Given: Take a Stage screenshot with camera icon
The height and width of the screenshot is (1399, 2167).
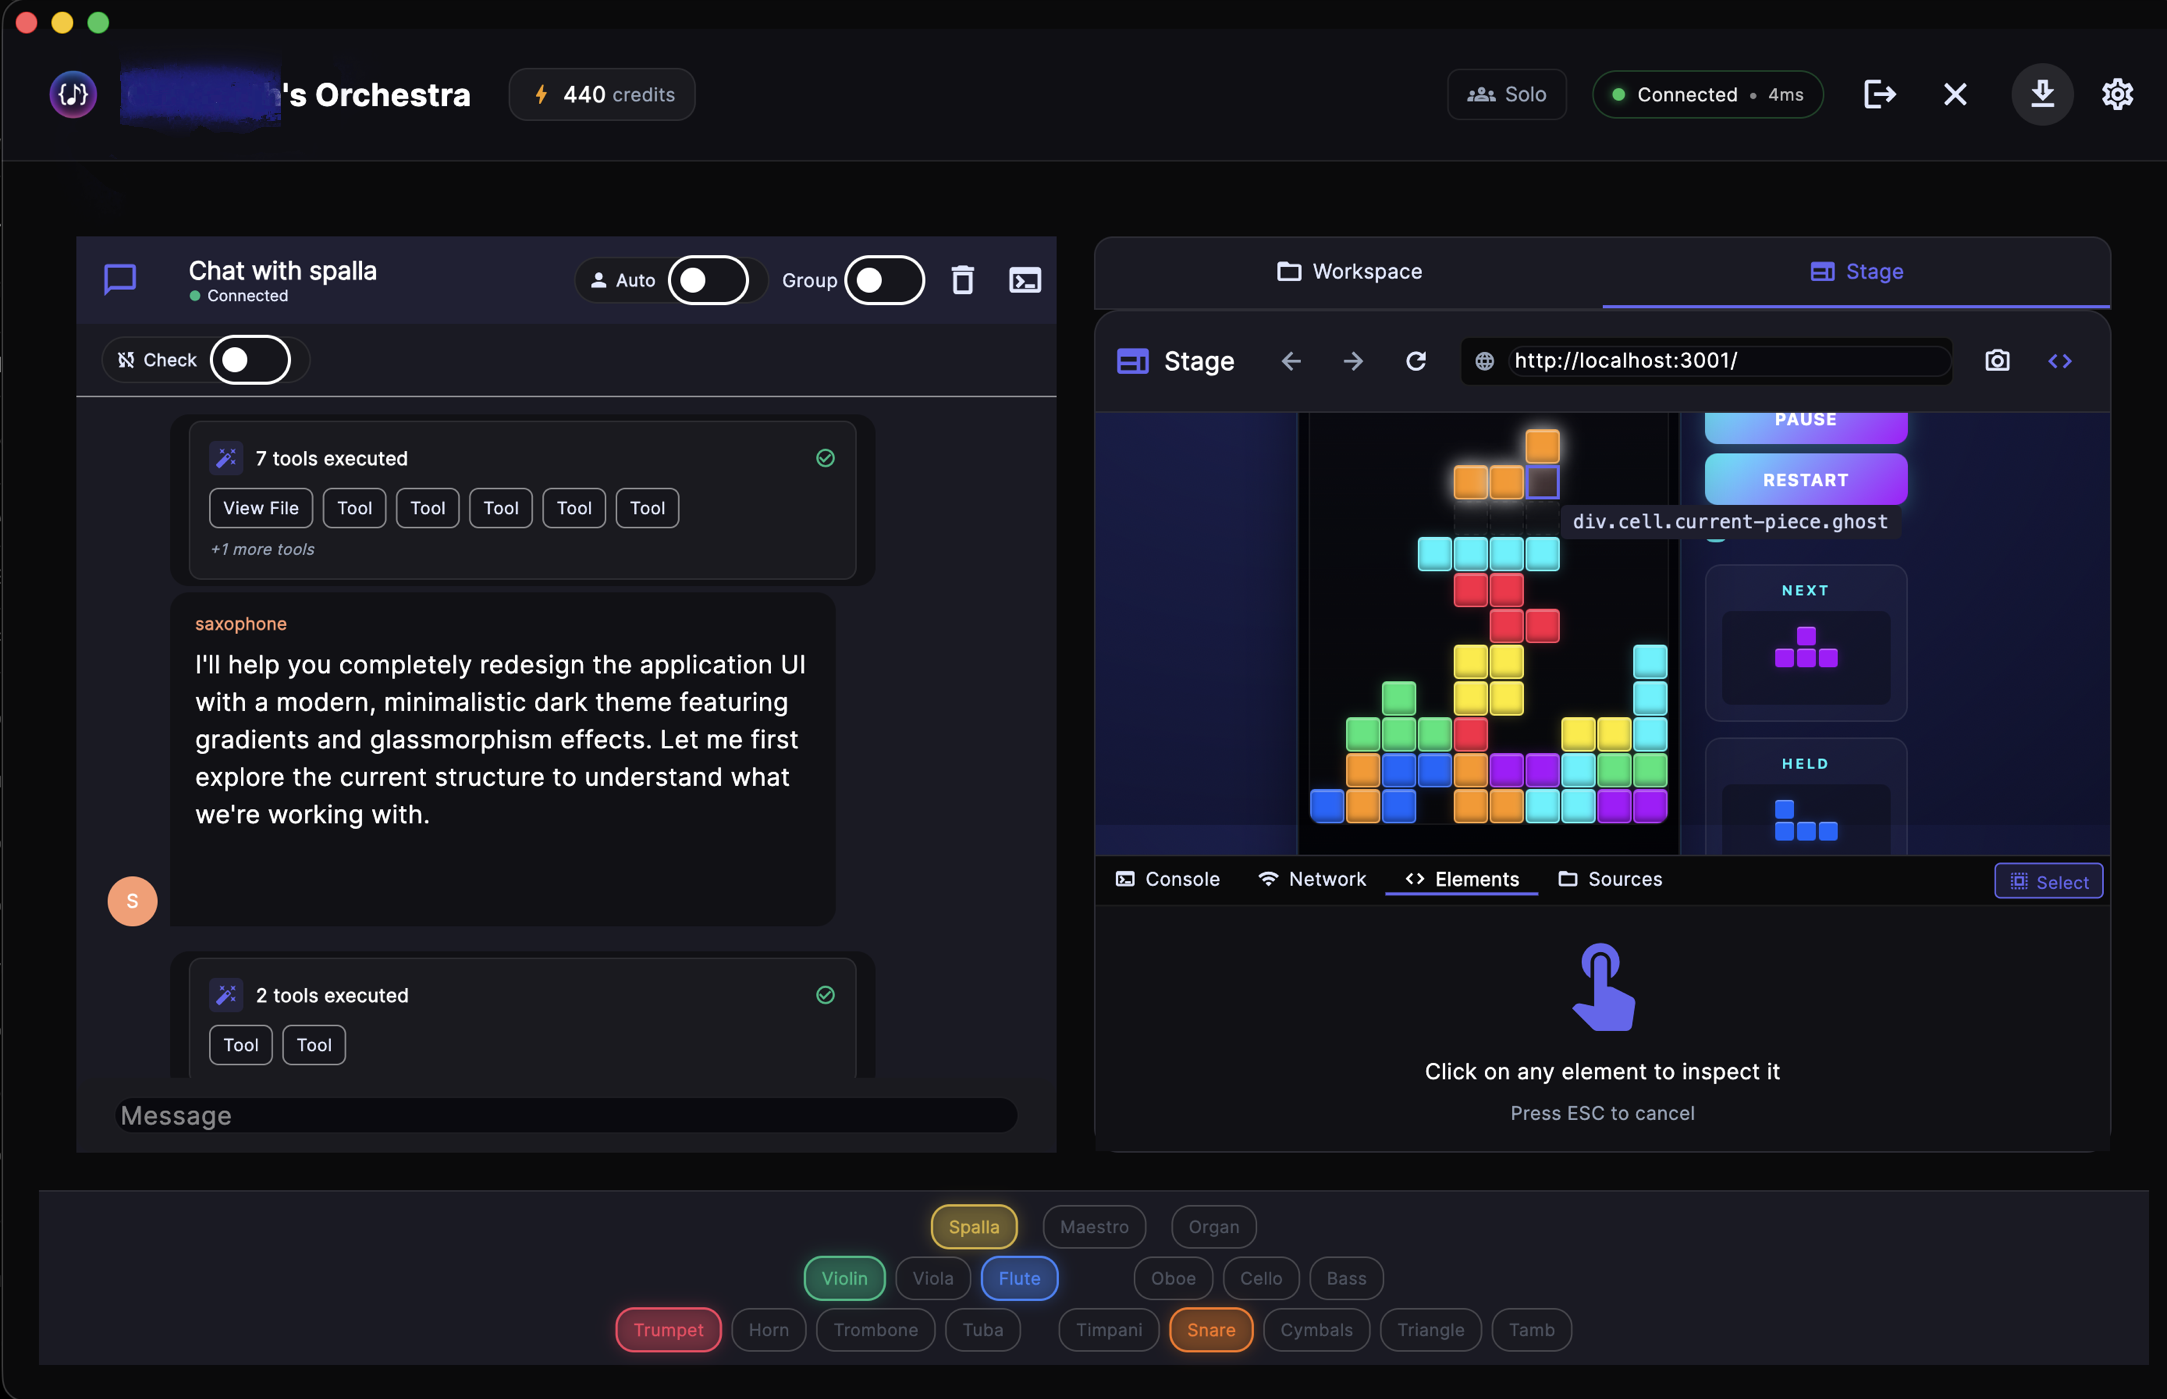Looking at the screenshot, I should [1997, 361].
